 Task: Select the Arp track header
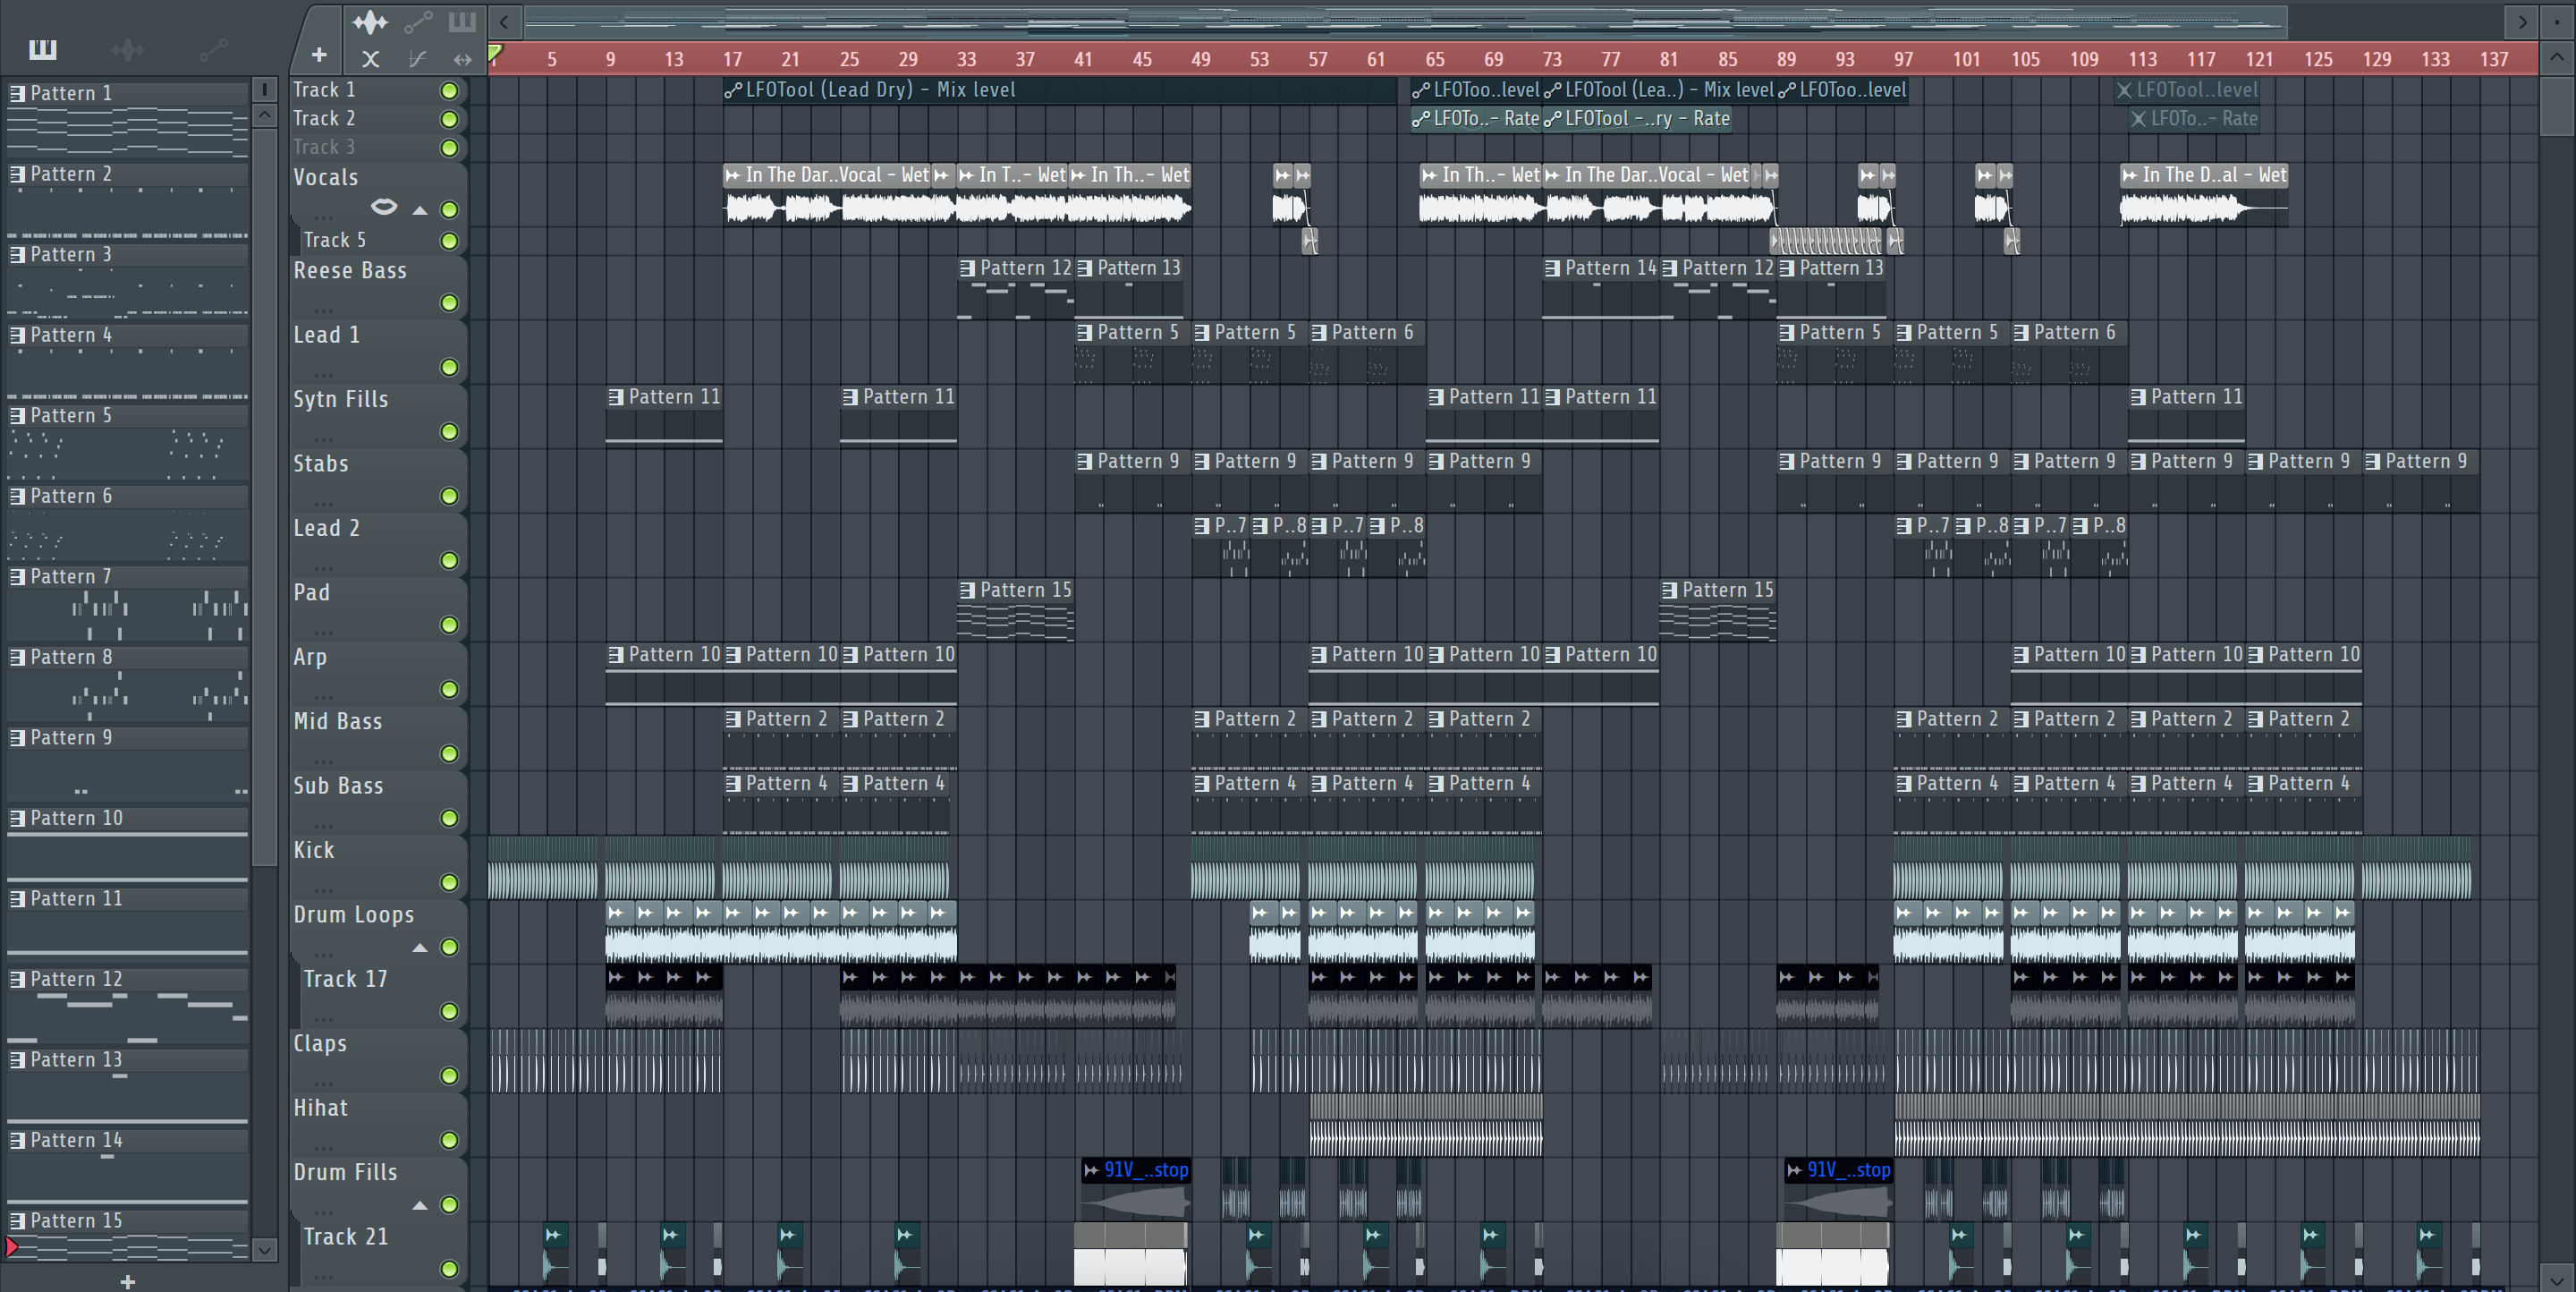pos(378,672)
